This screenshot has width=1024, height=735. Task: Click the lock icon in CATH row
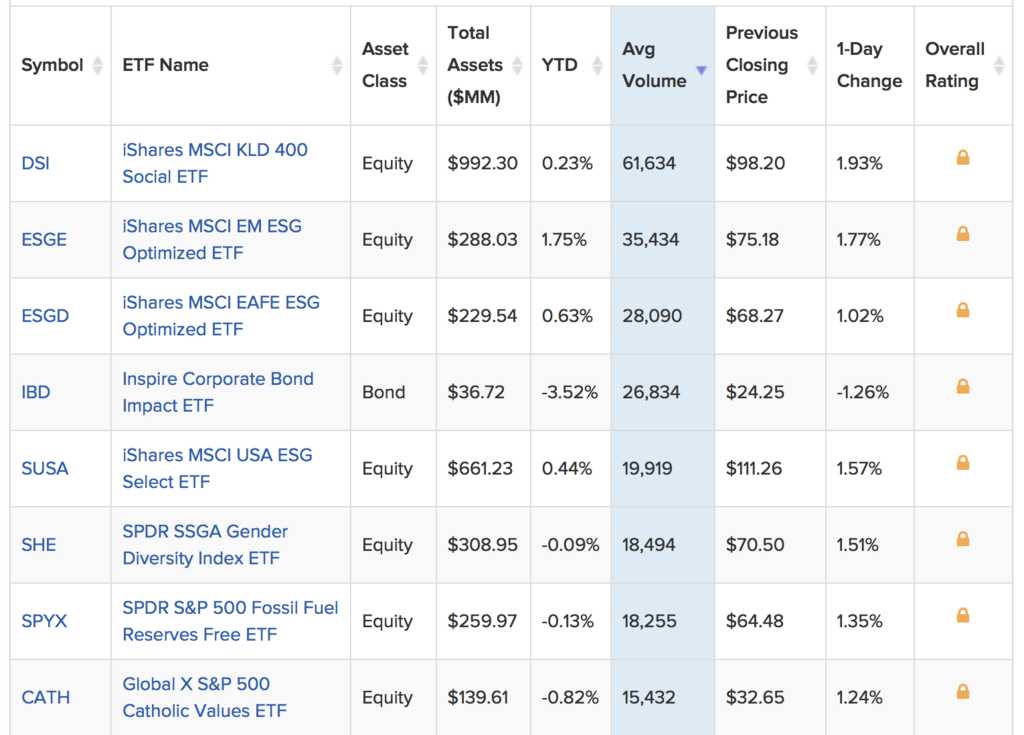pyautogui.click(x=963, y=692)
